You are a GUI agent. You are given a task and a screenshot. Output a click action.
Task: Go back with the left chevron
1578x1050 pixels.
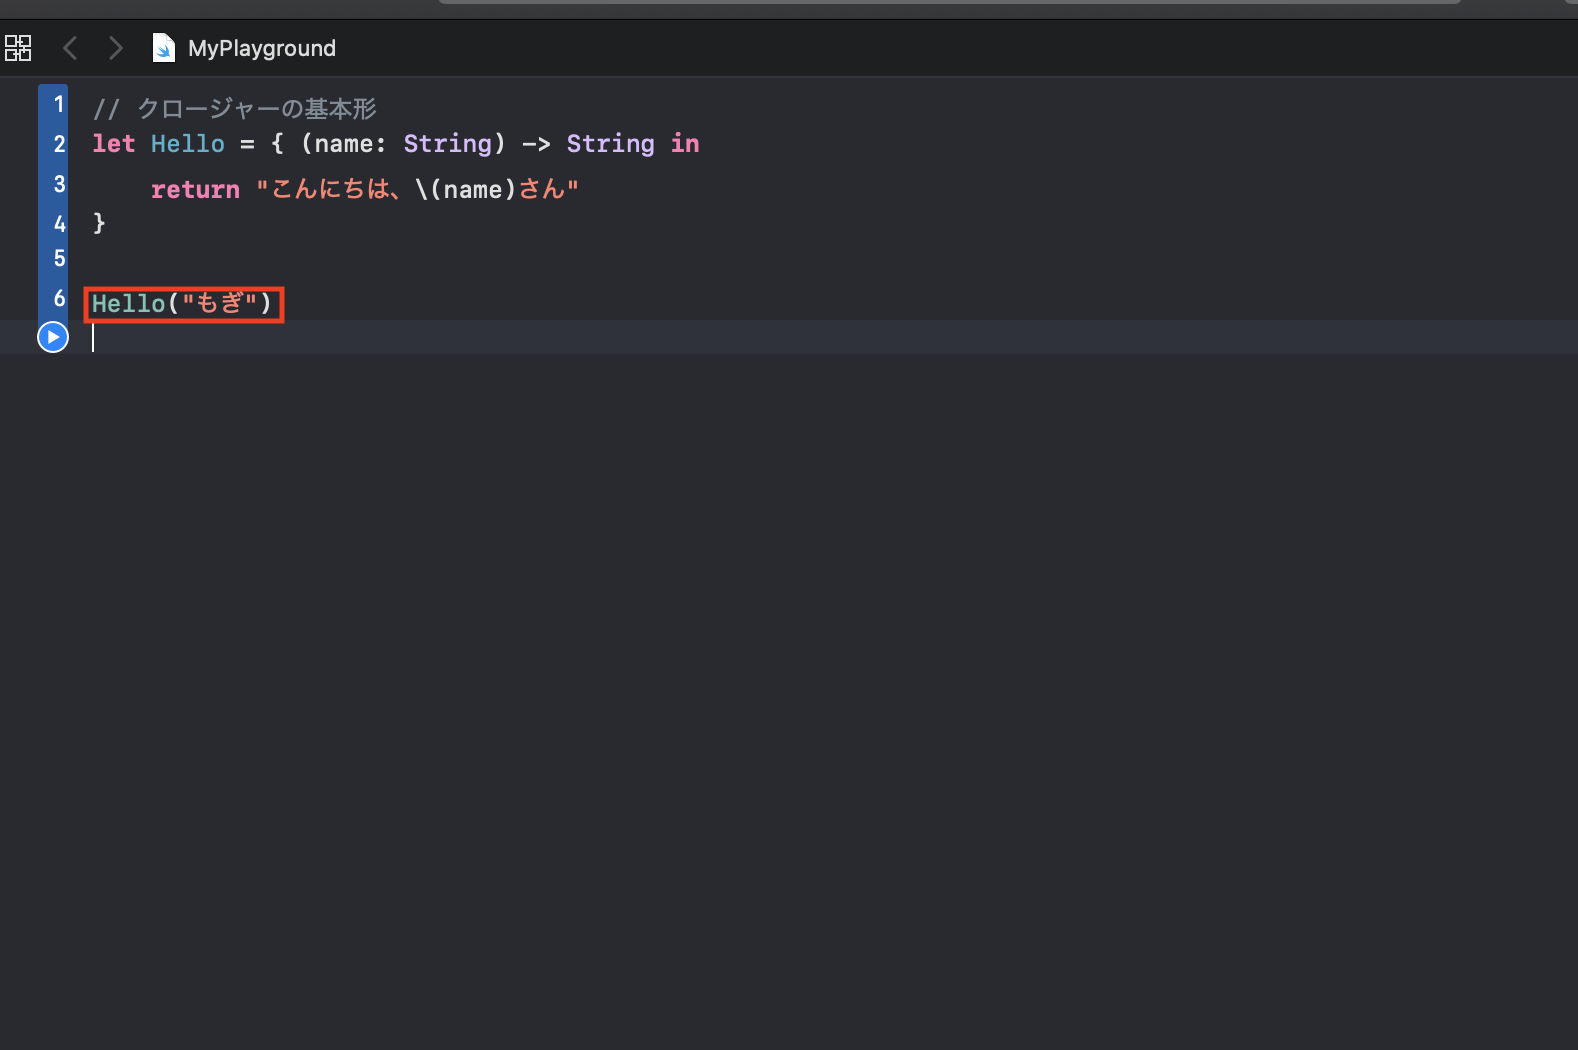click(x=70, y=48)
